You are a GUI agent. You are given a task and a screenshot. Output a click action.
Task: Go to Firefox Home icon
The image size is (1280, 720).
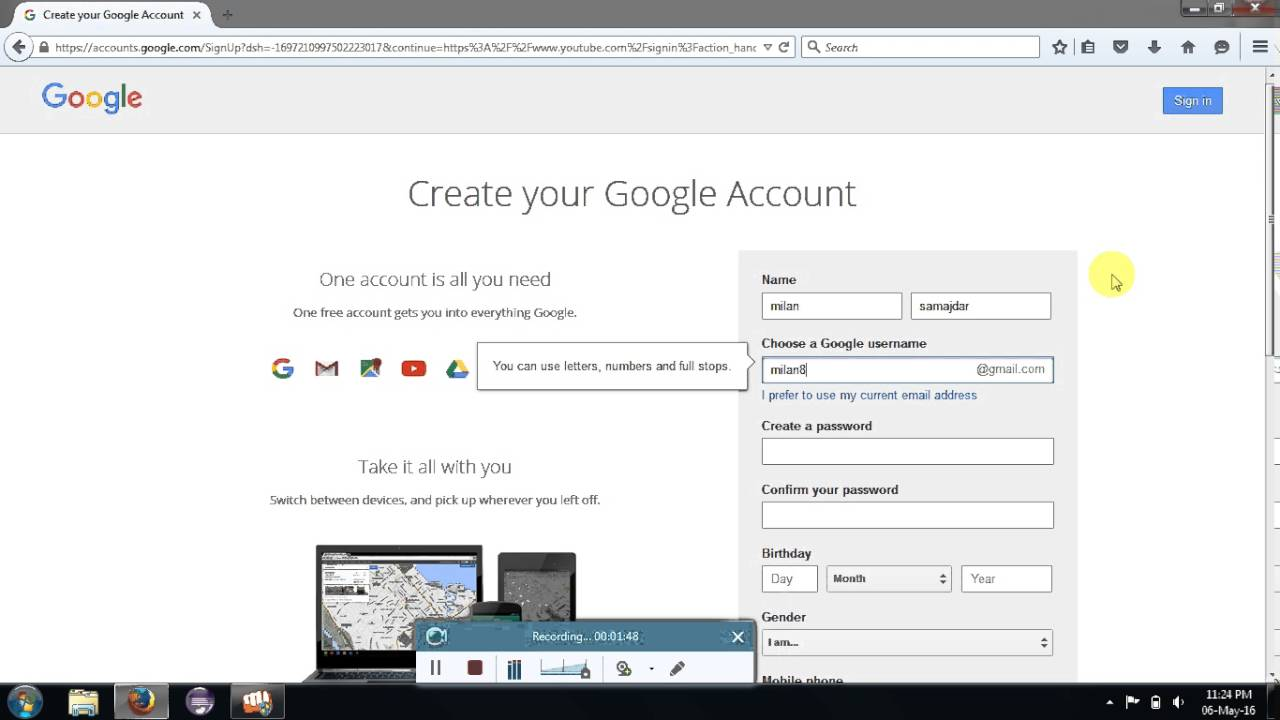click(x=1188, y=47)
